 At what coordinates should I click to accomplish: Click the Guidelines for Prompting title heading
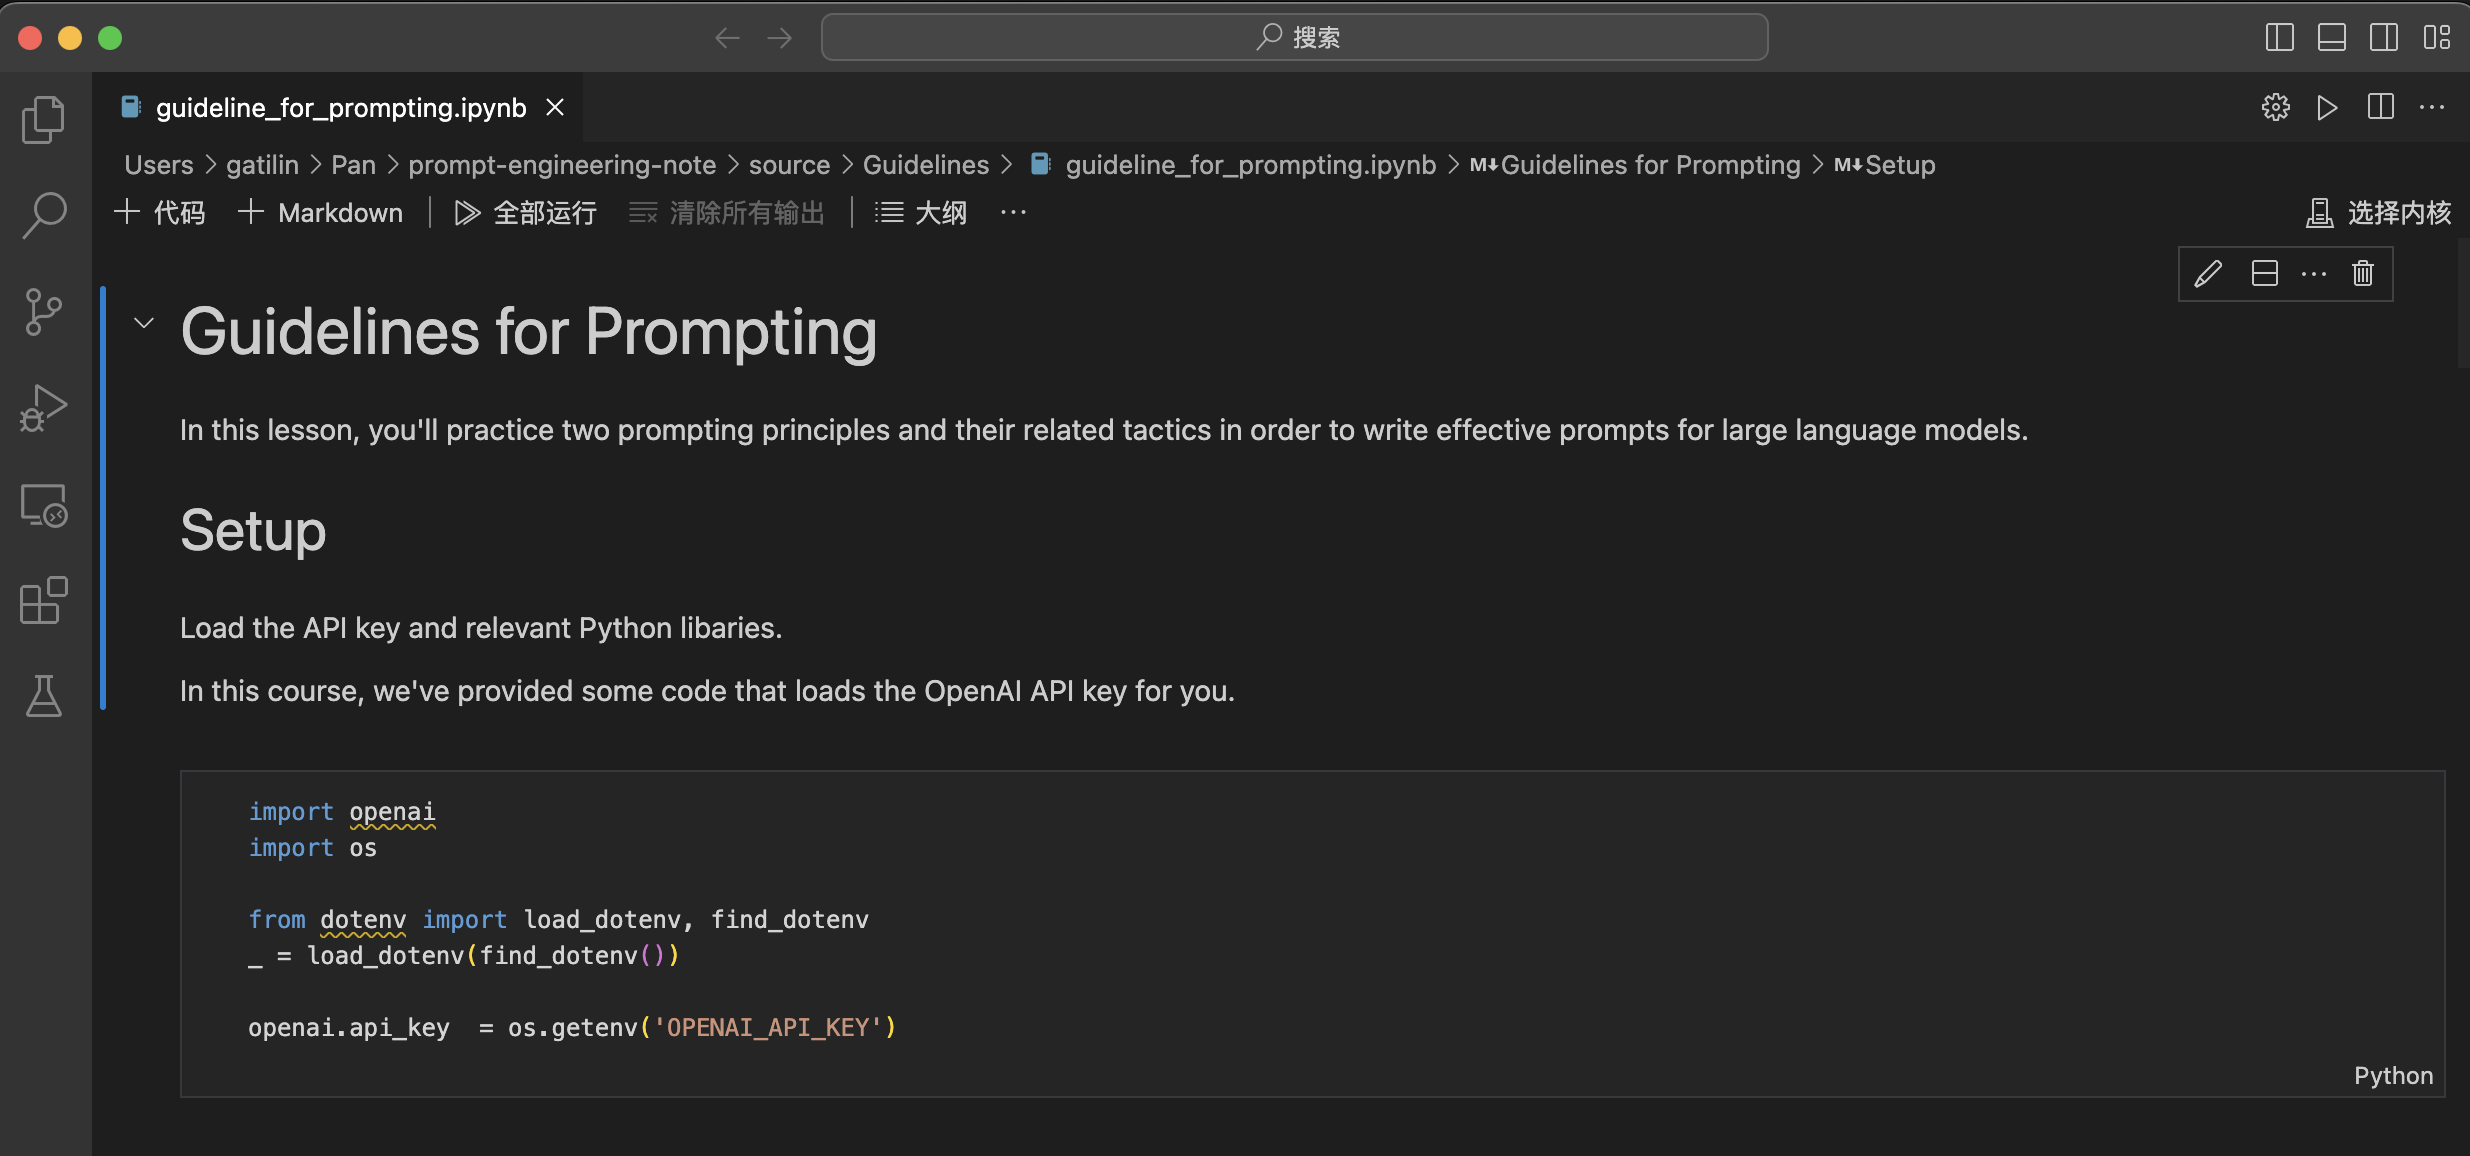528,332
